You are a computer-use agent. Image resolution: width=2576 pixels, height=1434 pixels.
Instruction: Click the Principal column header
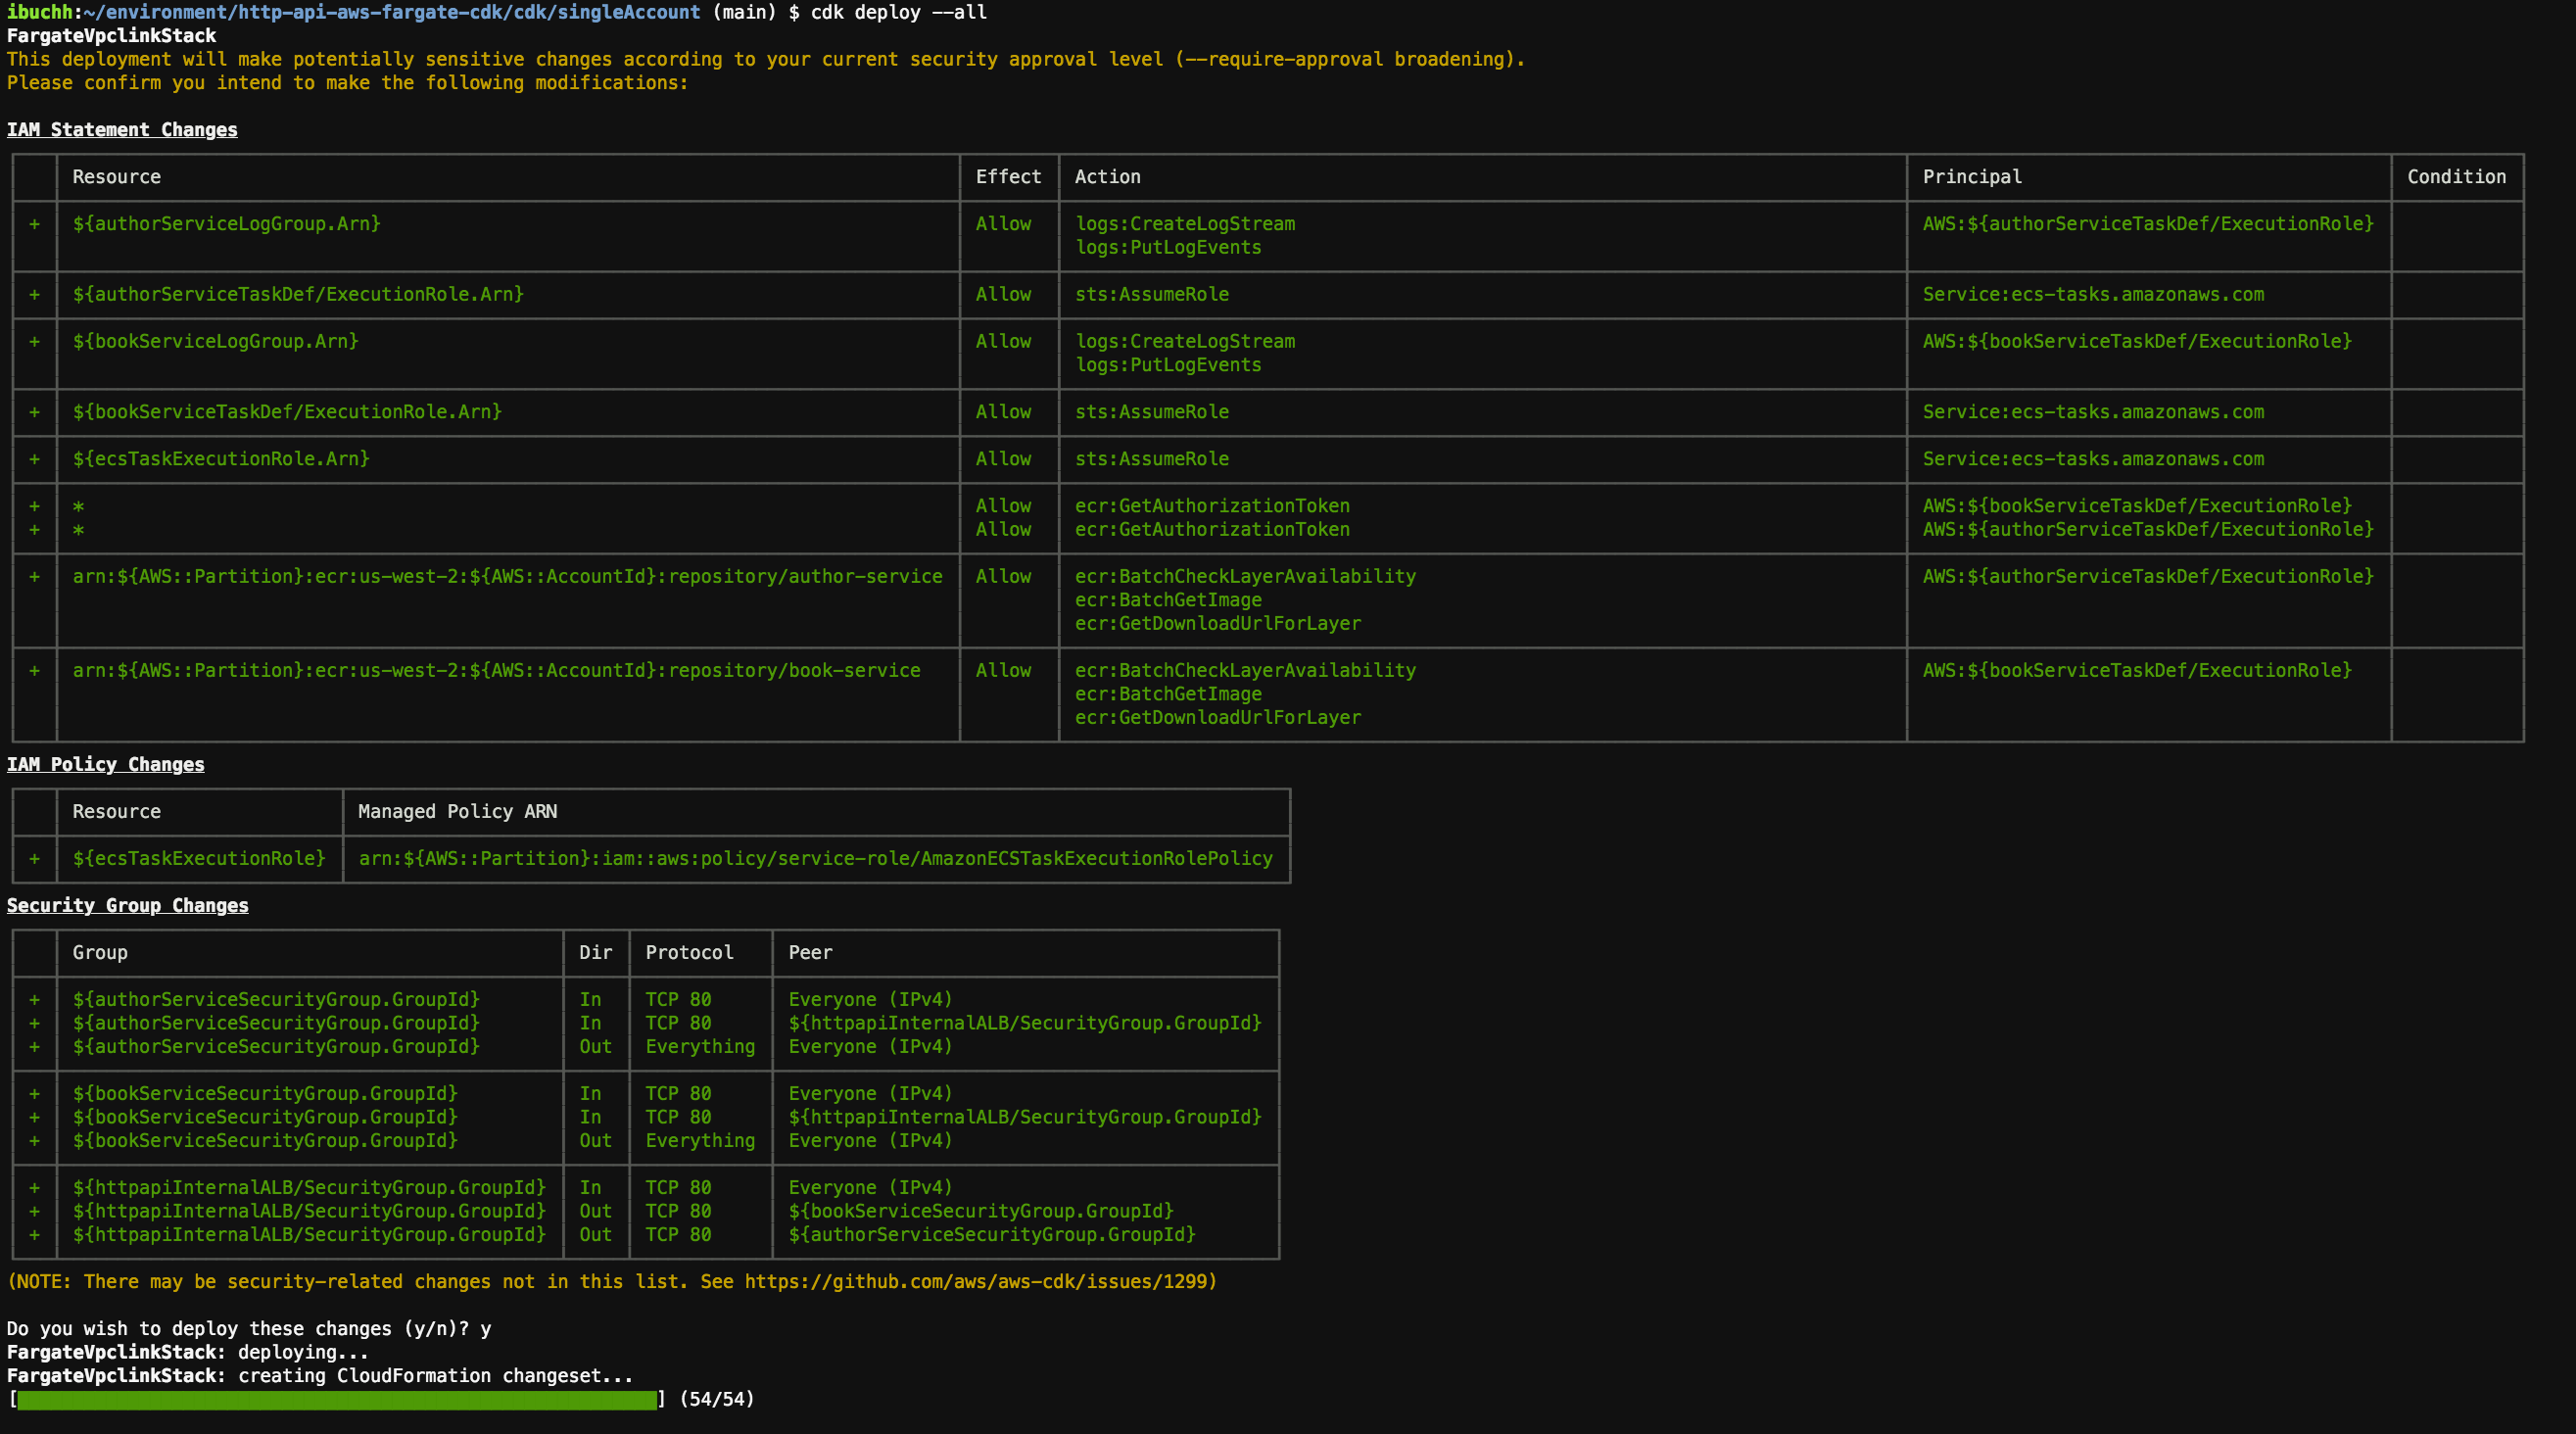[1971, 177]
